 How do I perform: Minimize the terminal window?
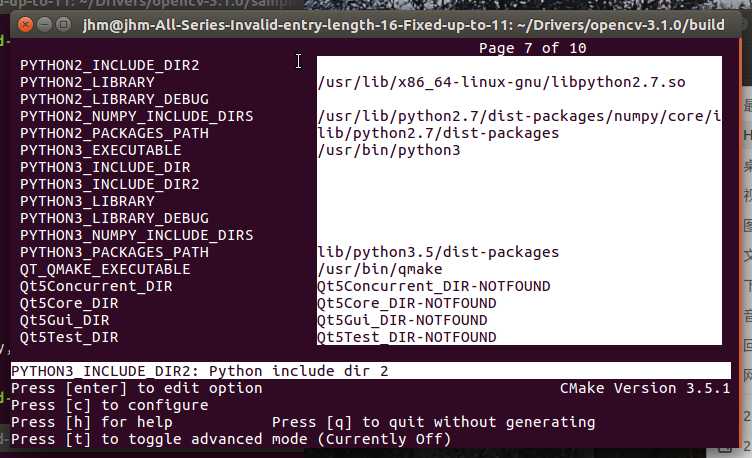click(x=45, y=24)
